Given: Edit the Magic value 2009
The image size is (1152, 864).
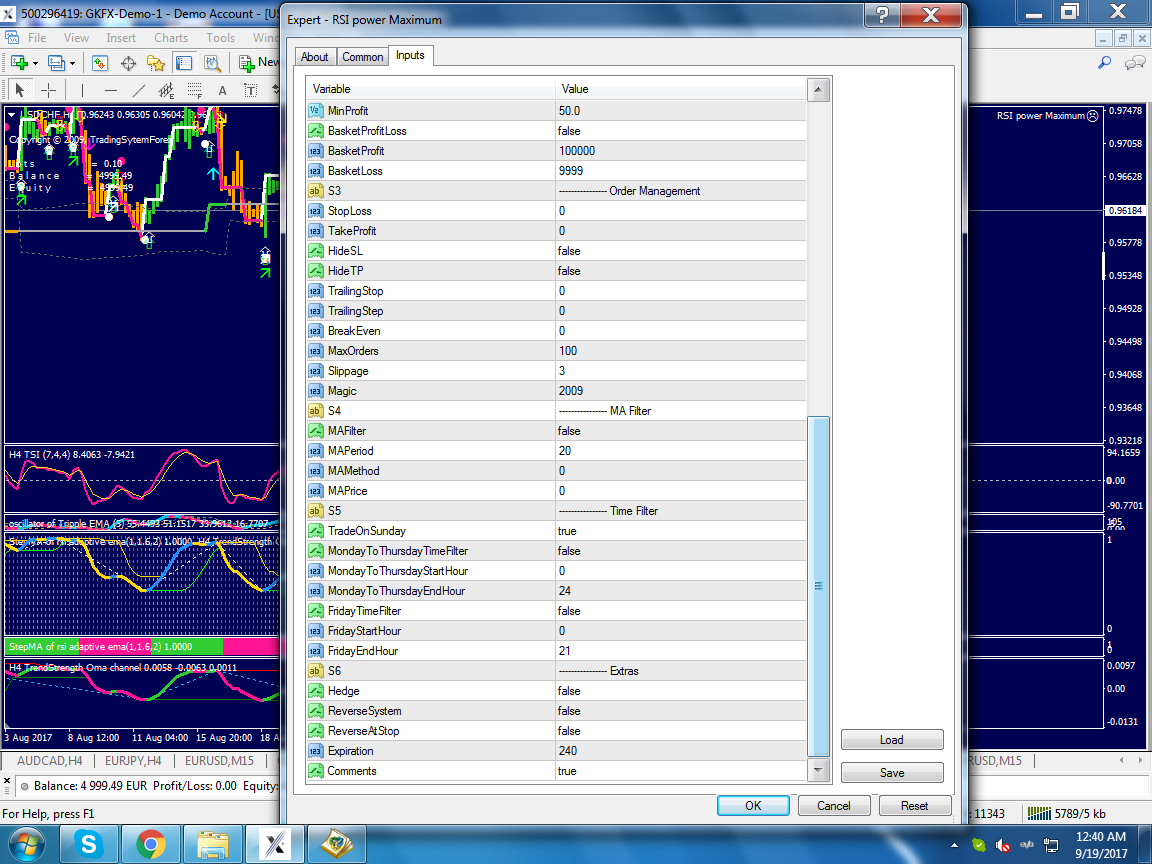Looking at the screenshot, I should tap(680, 391).
